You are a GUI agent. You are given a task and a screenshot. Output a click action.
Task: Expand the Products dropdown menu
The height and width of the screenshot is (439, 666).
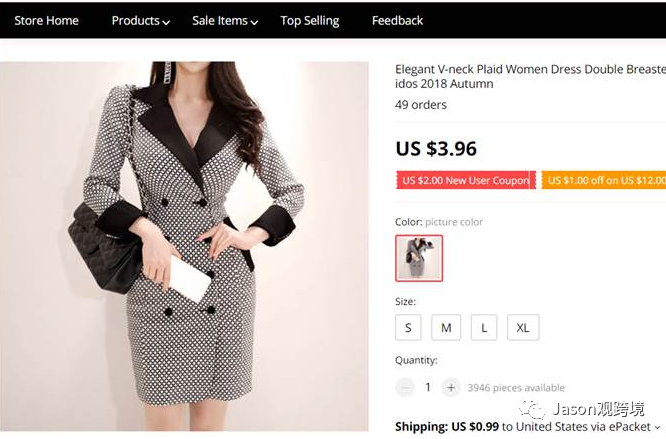pyautogui.click(x=140, y=21)
